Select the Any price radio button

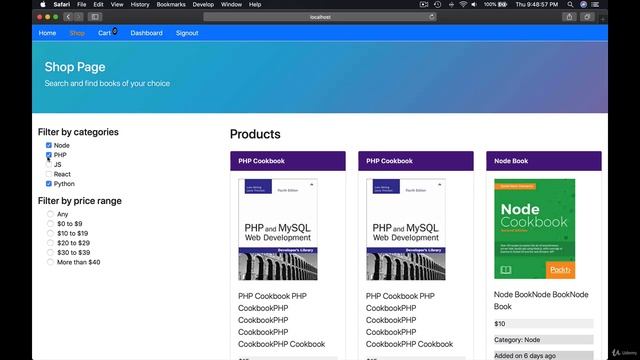pyautogui.click(x=50, y=214)
